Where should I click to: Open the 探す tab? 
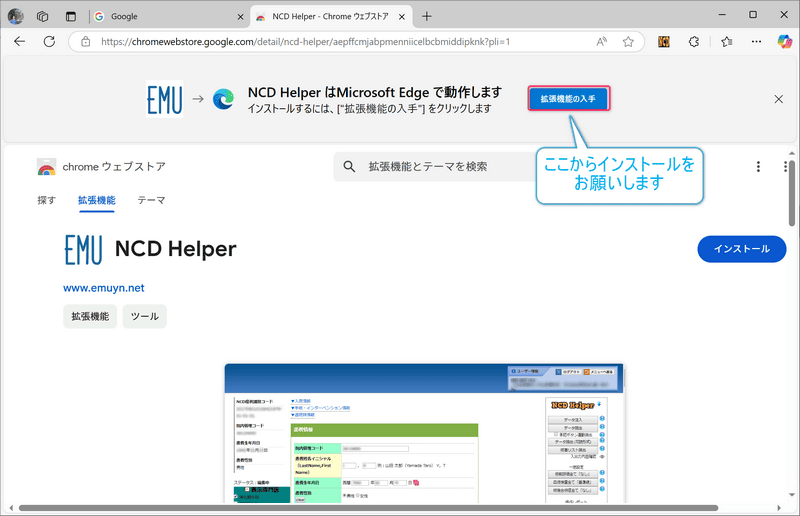click(46, 200)
